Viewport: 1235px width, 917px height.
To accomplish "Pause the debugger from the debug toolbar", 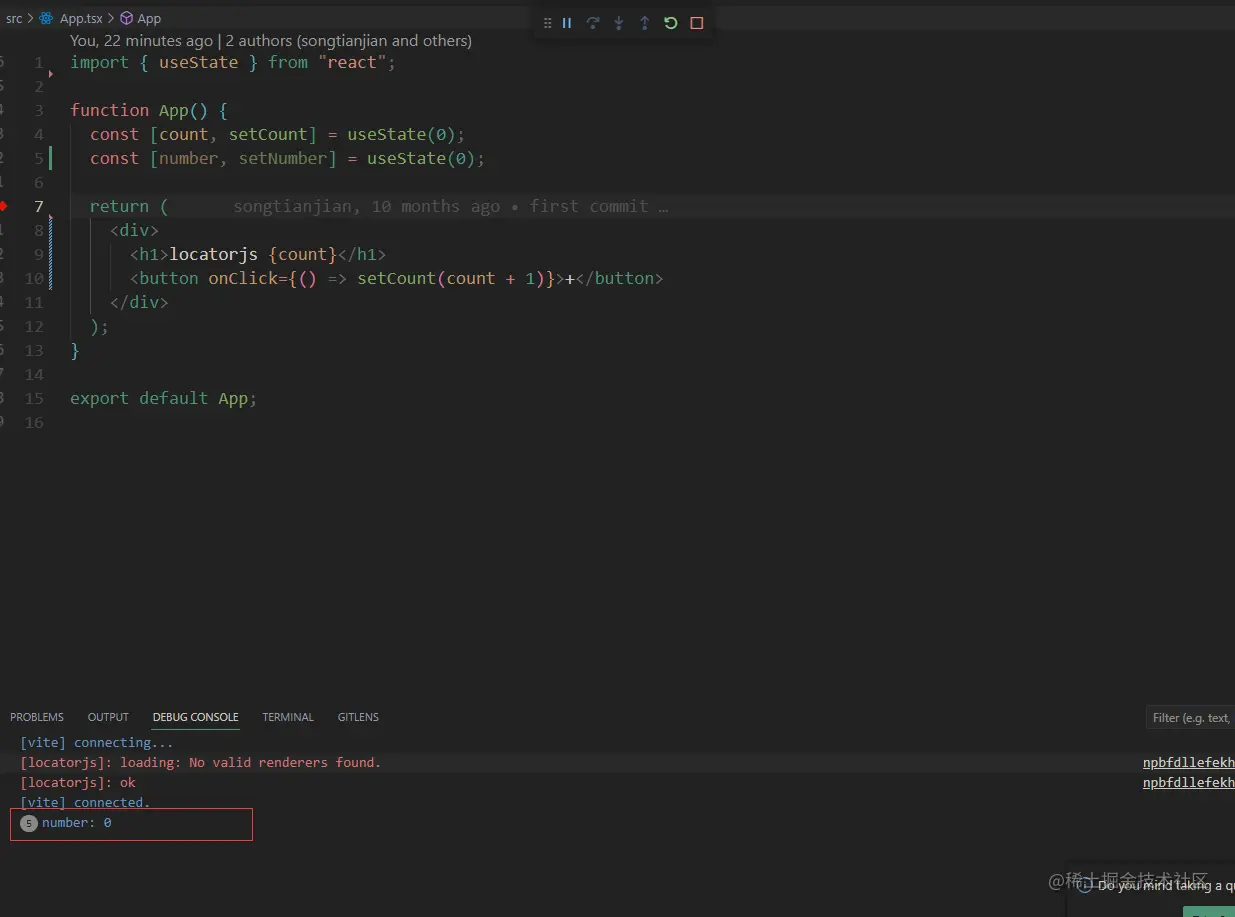I will tap(567, 23).
